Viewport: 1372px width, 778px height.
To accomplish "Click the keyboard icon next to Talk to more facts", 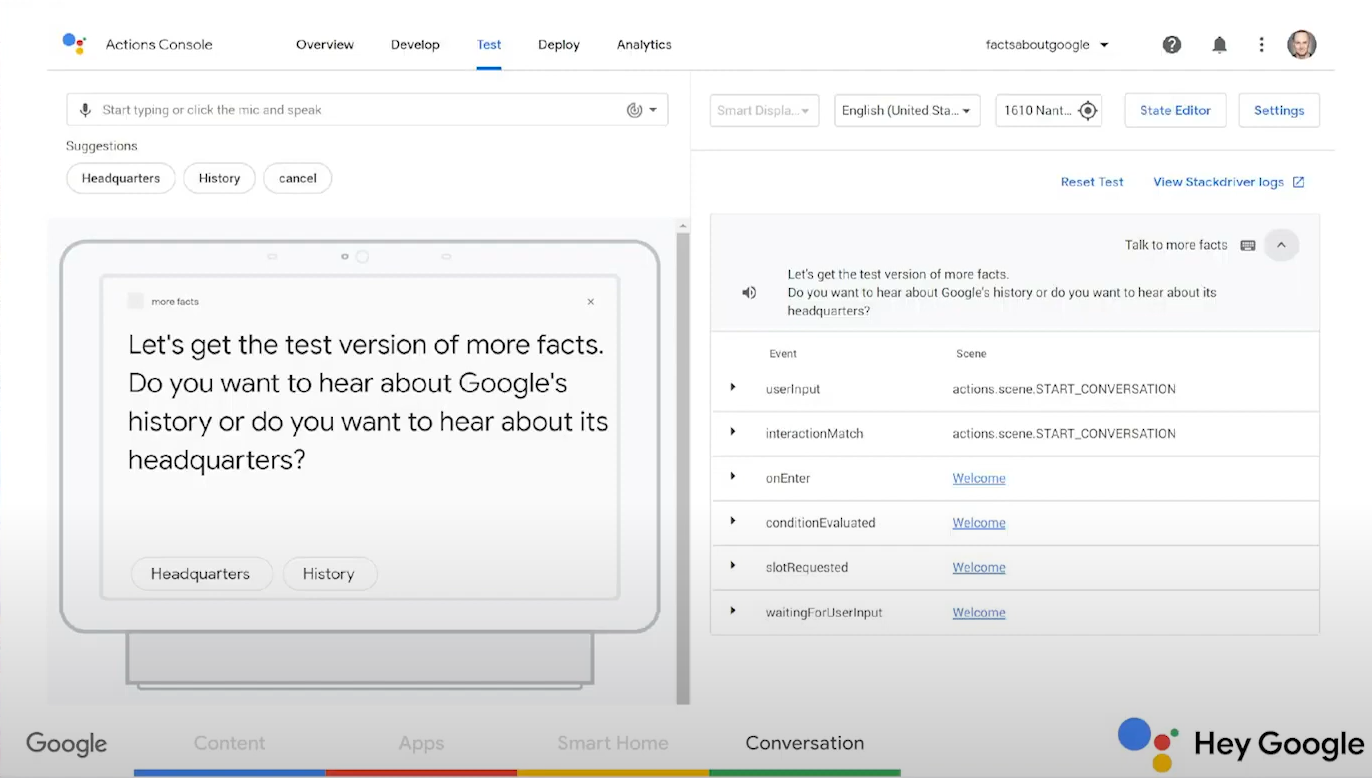I will tap(1248, 245).
